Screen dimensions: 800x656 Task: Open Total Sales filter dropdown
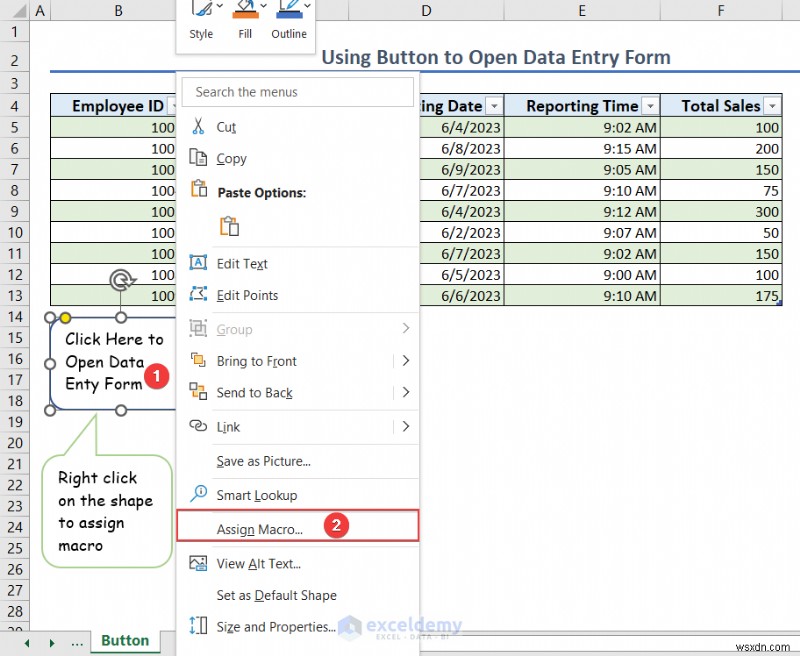(x=772, y=106)
